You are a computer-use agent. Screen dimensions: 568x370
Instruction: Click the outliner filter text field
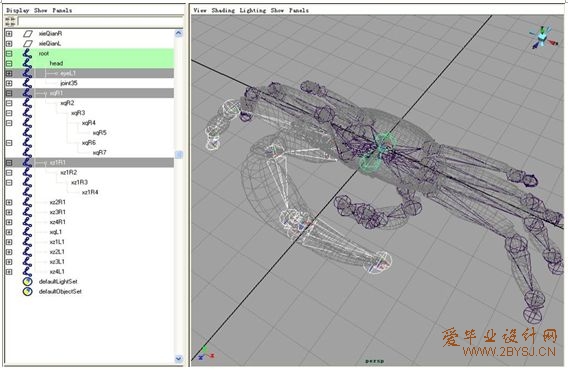[101, 22]
